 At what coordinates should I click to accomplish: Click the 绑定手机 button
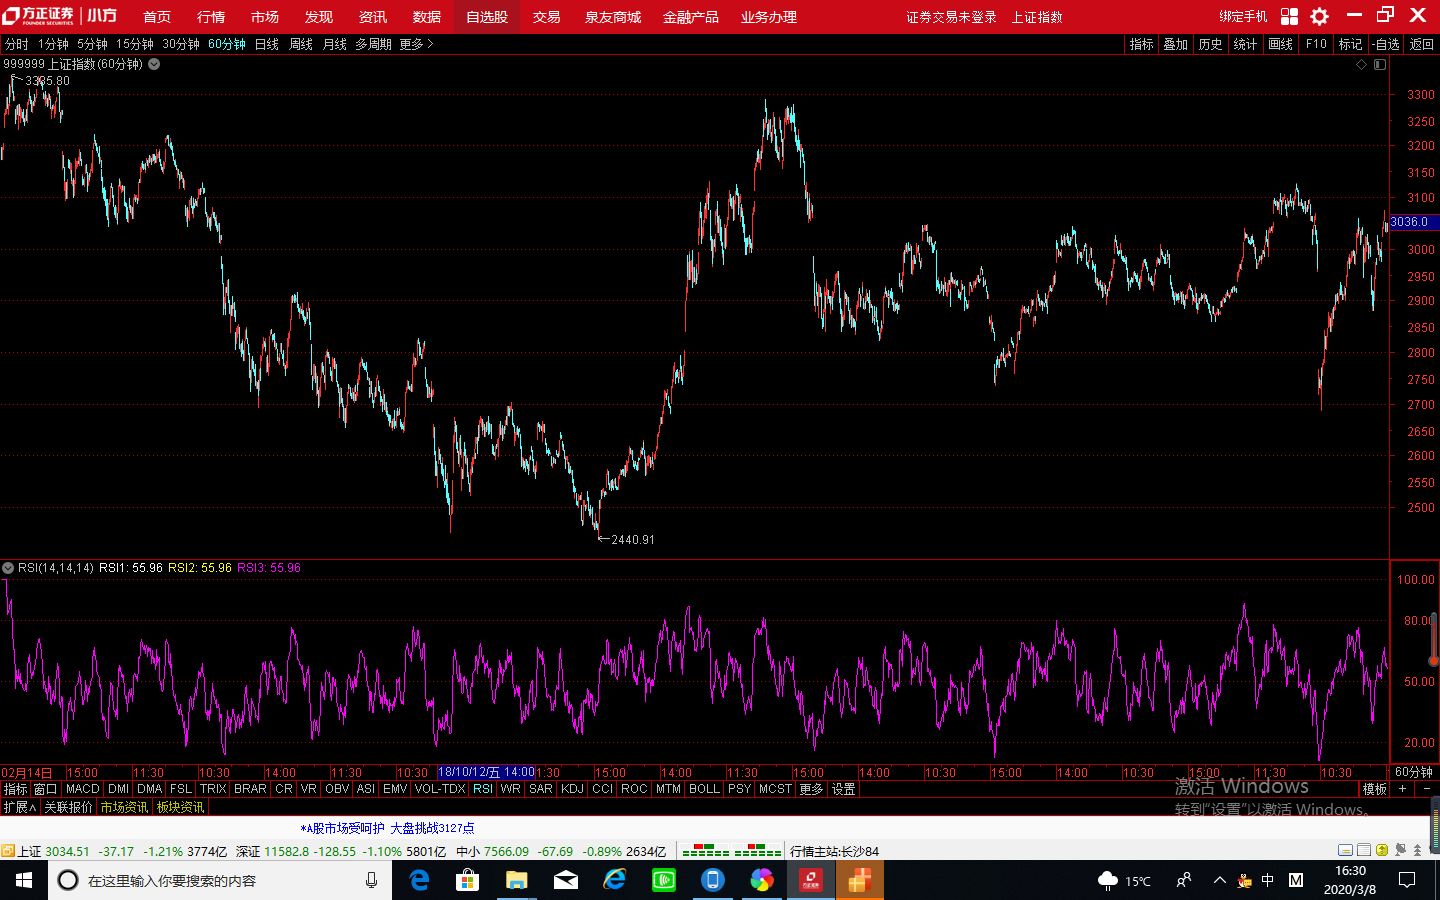pyautogui.click(x=1243, y=17)
